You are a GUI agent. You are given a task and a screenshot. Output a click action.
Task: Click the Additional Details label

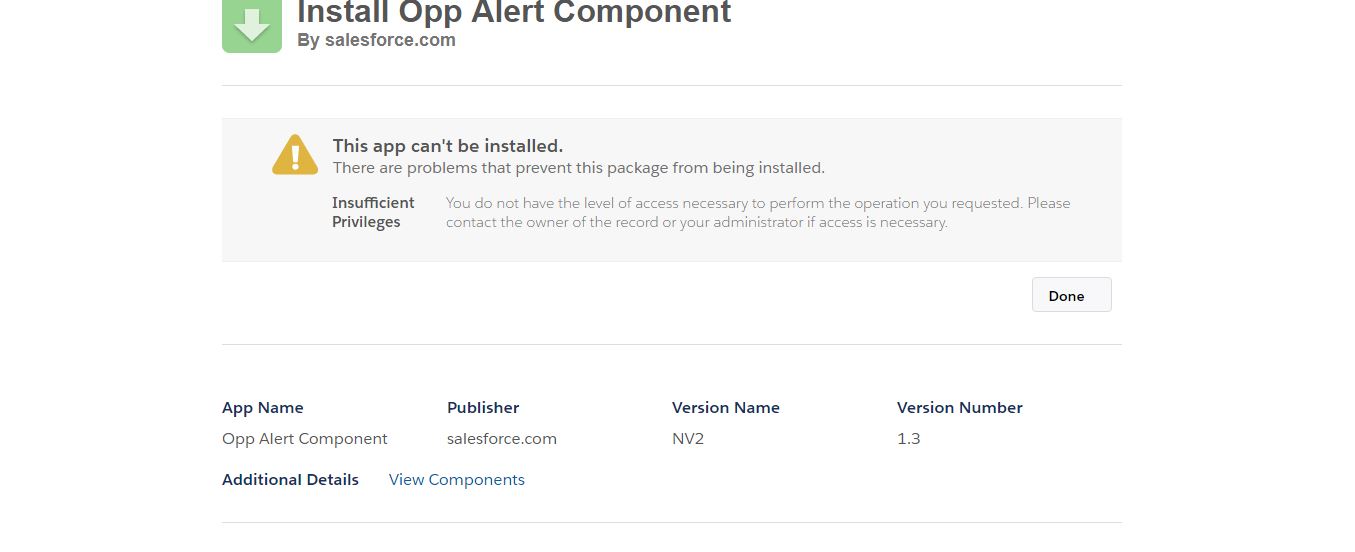(x=290, y=480)
